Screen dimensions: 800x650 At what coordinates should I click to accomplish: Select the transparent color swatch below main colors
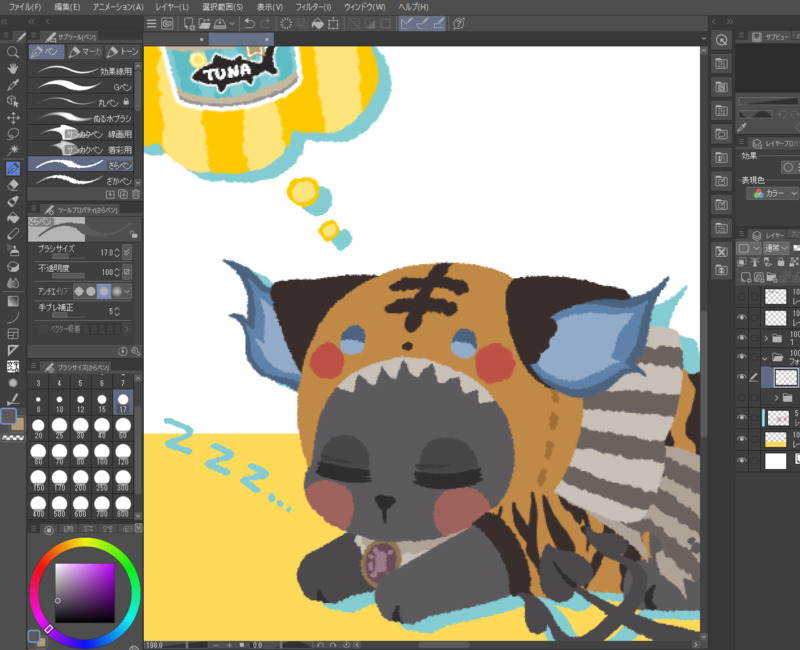pos(13,438)
